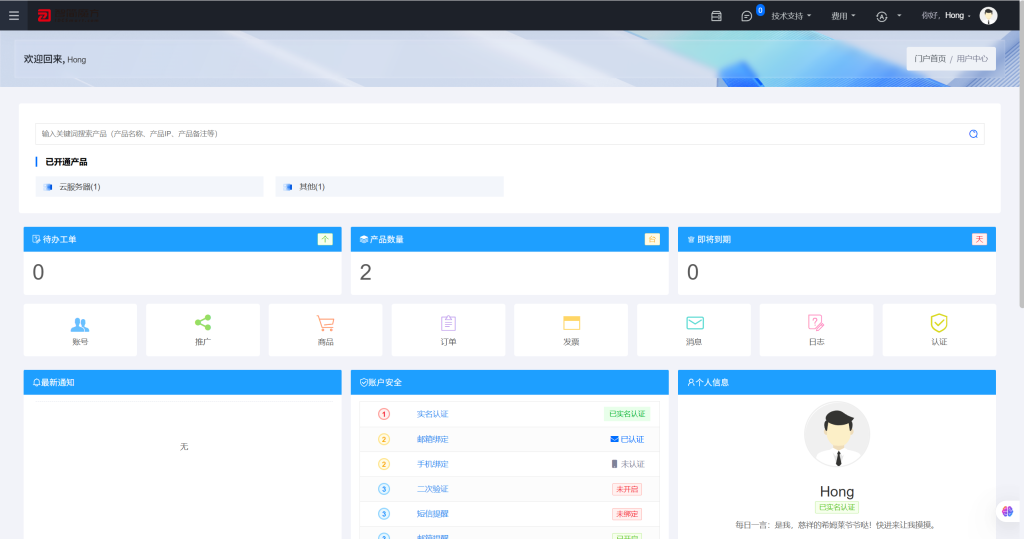The image size is (1024, 539).
Task: Click the number 2 icon beside 手机绑定
Action: (384, 464)
